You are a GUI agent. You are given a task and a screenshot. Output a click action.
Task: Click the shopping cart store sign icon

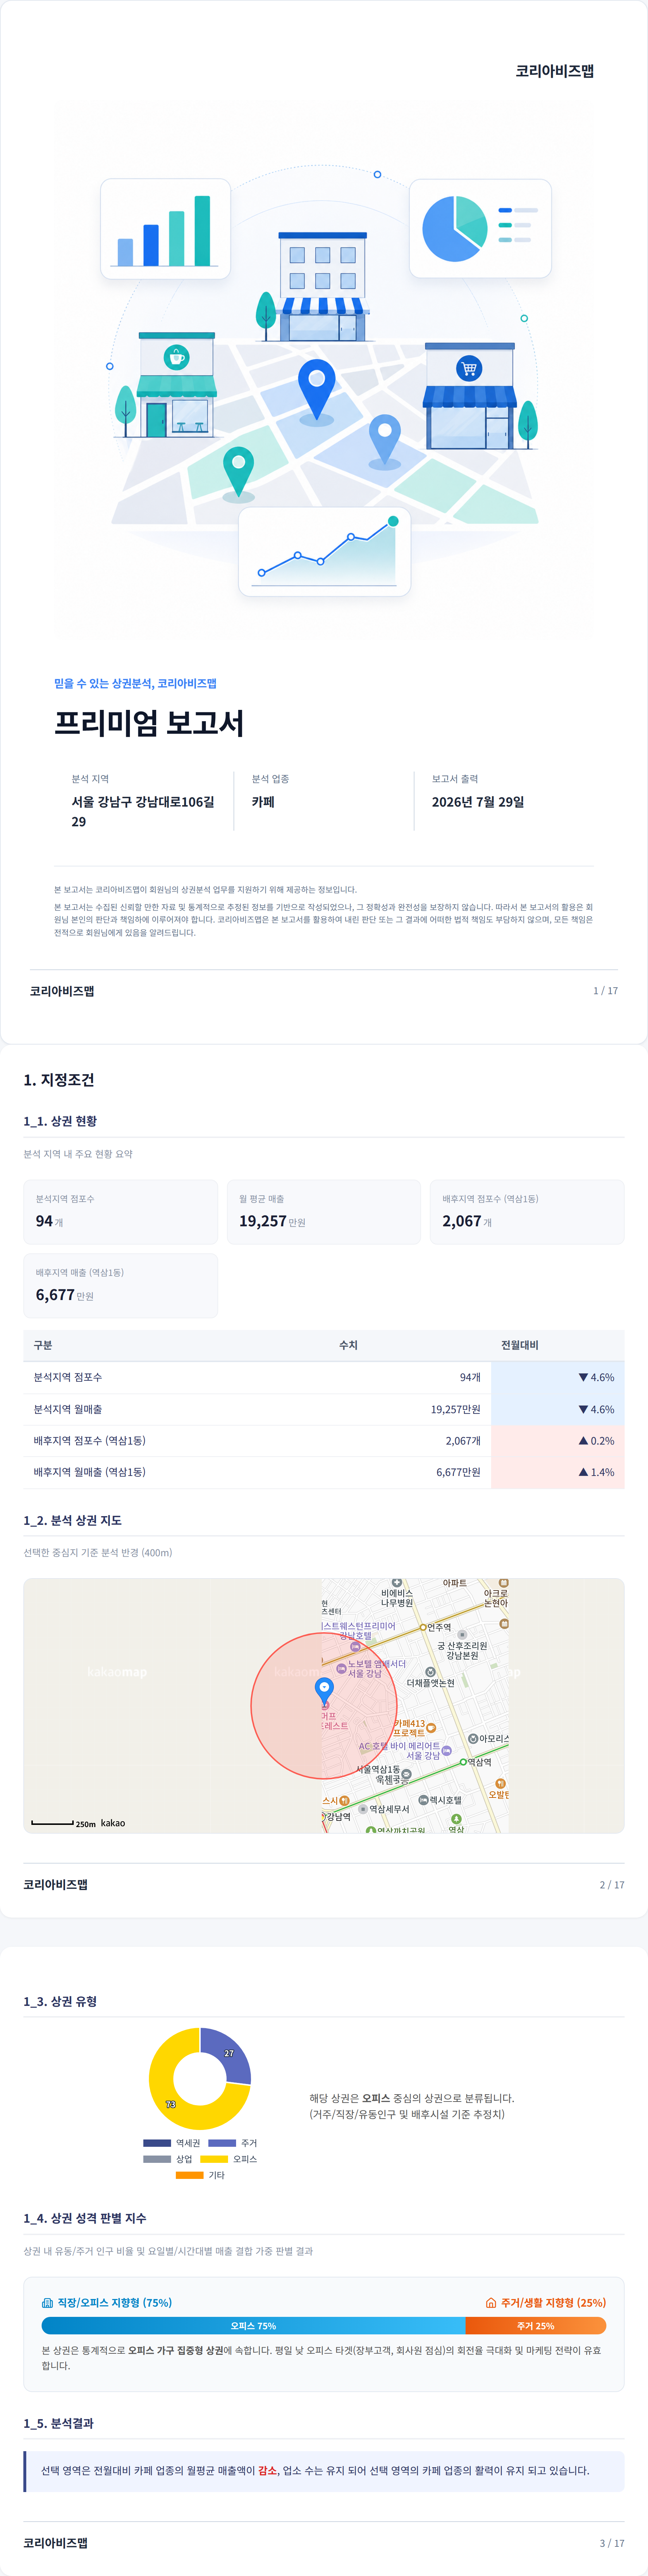469,368
